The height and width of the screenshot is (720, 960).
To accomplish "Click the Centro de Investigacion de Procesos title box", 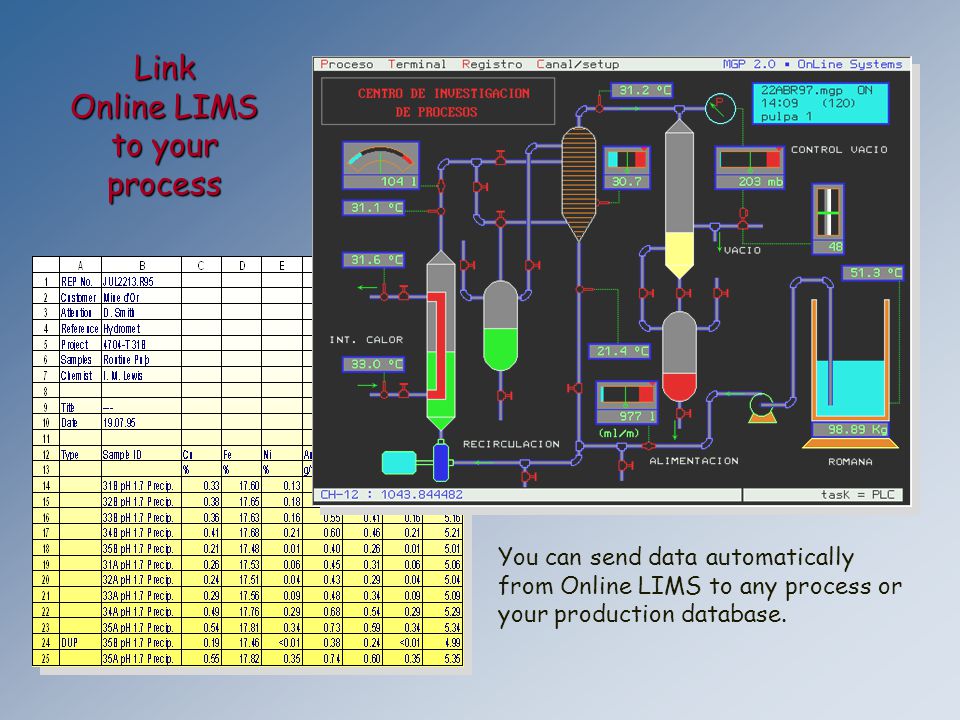I will (x=438, y=102).
